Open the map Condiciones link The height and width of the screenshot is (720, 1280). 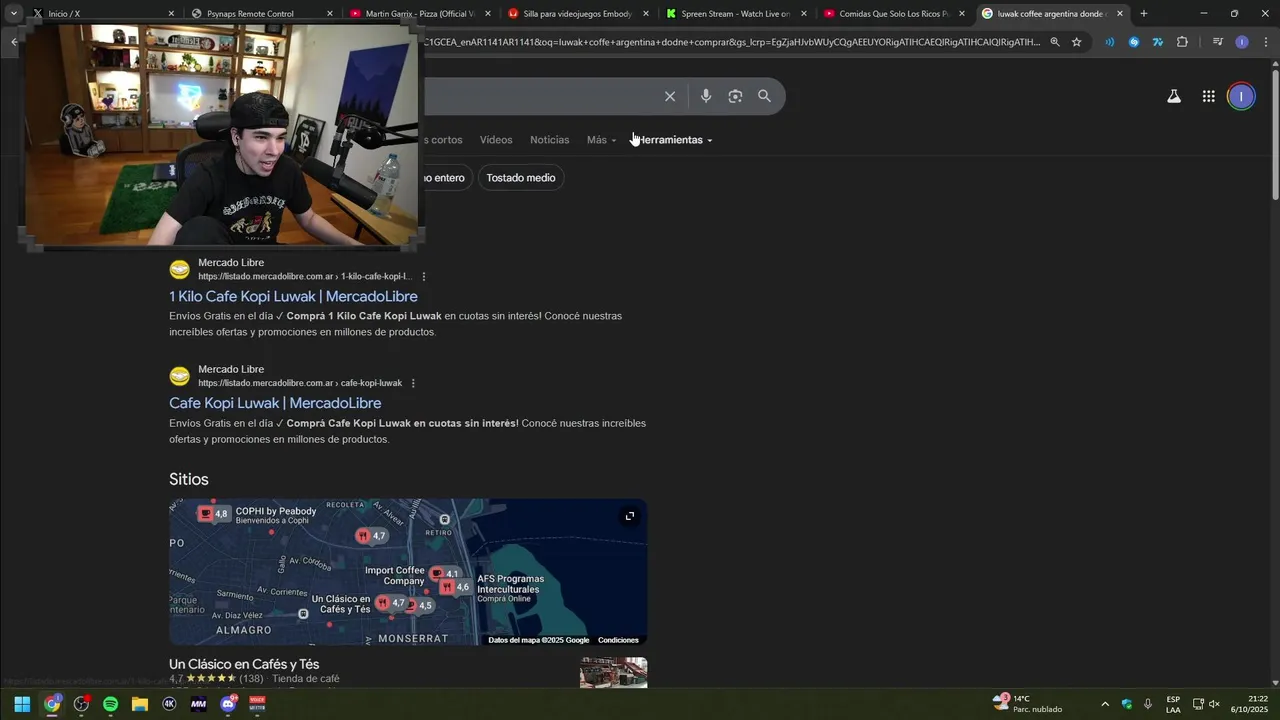618,640
